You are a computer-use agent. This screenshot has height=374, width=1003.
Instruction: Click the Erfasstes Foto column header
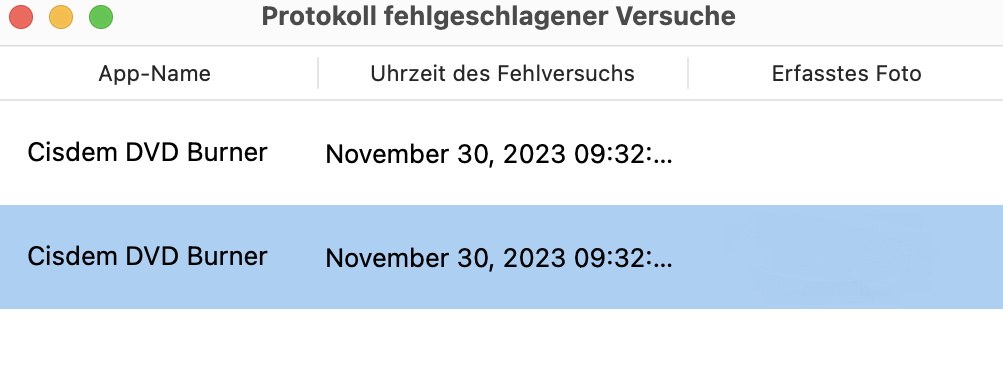[x=846, y=74]
